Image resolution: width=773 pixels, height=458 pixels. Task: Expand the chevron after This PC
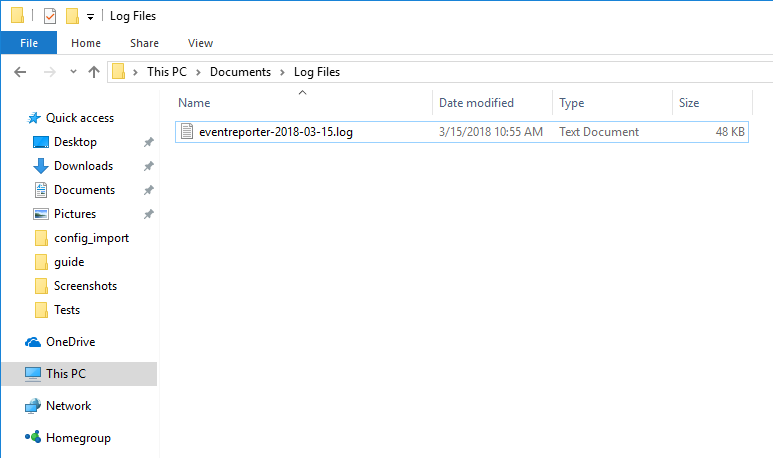click(x=198, y=72)
